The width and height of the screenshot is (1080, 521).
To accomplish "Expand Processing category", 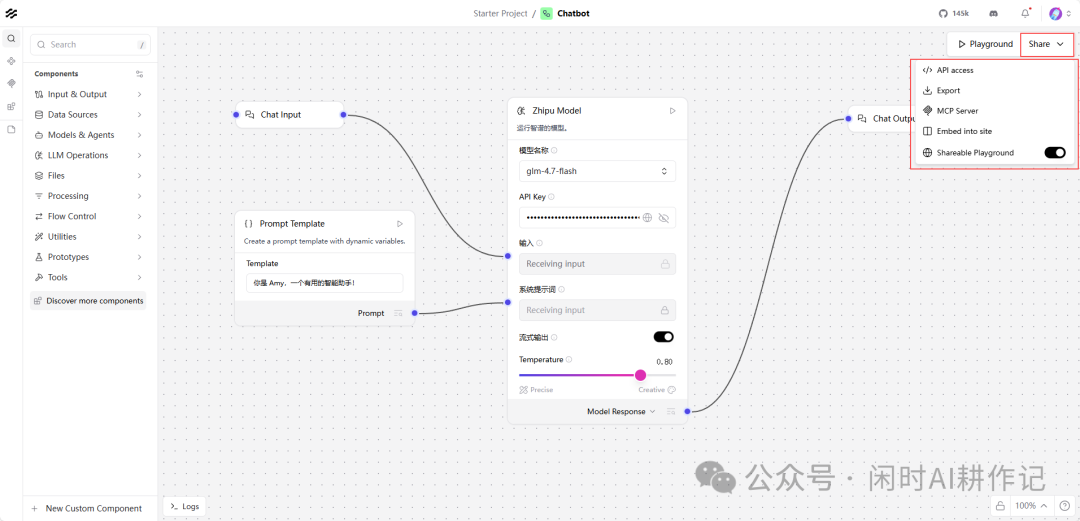I will coord(90,196).
